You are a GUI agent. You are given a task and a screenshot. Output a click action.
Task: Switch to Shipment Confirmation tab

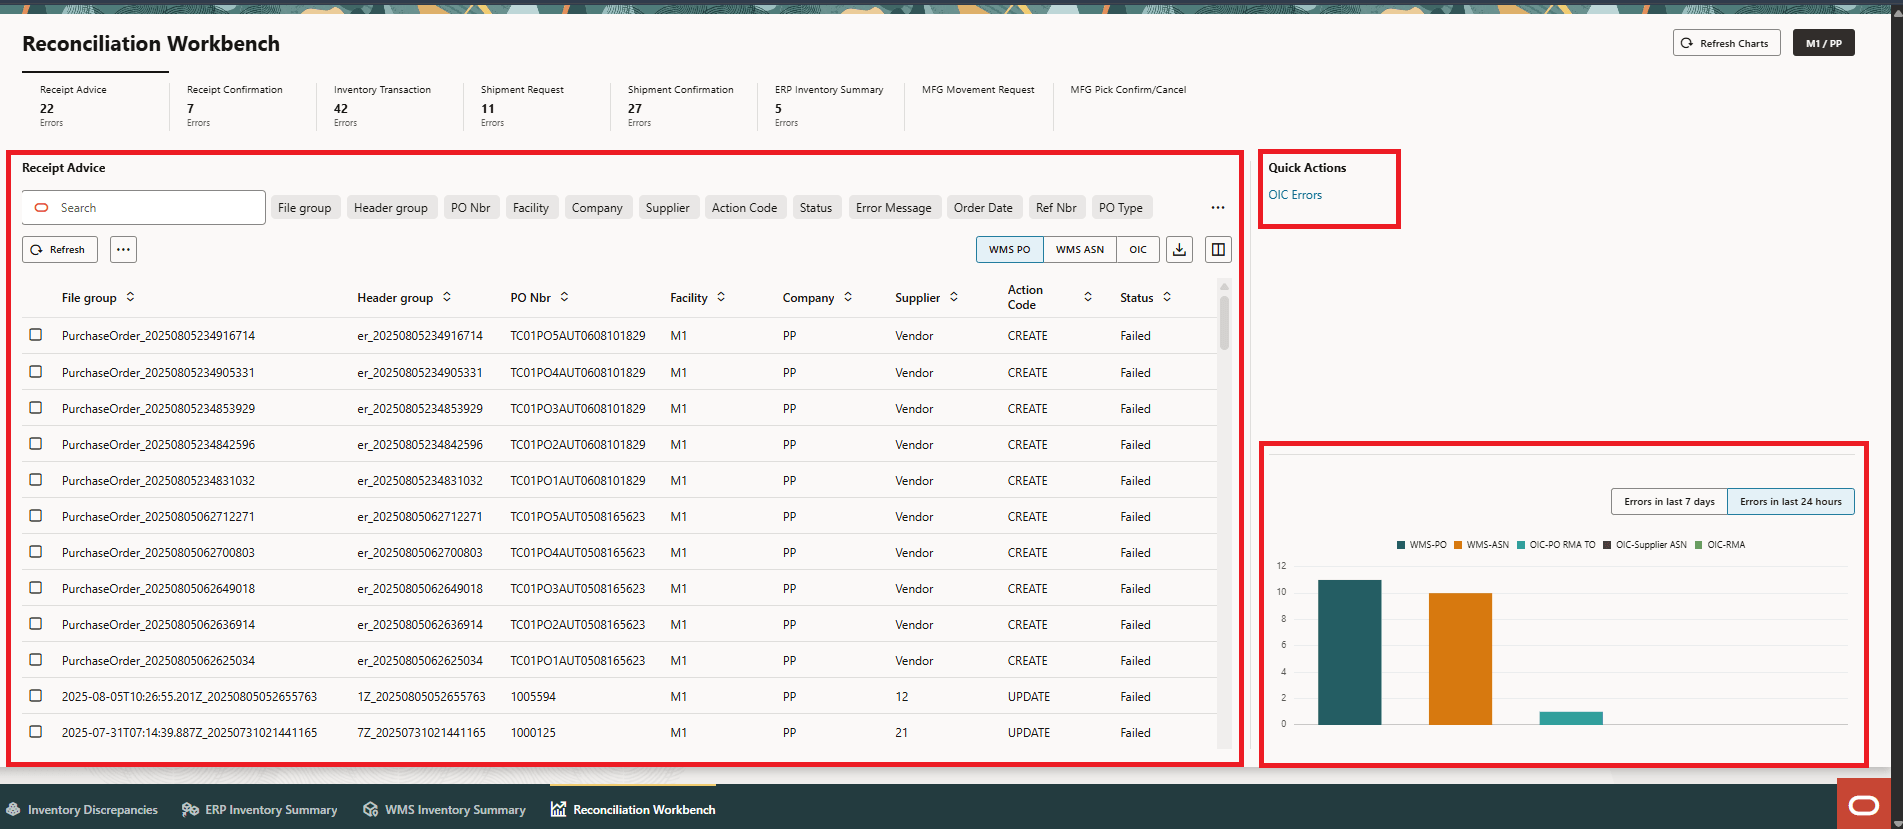pyautogui.click(x=685, y=105)
